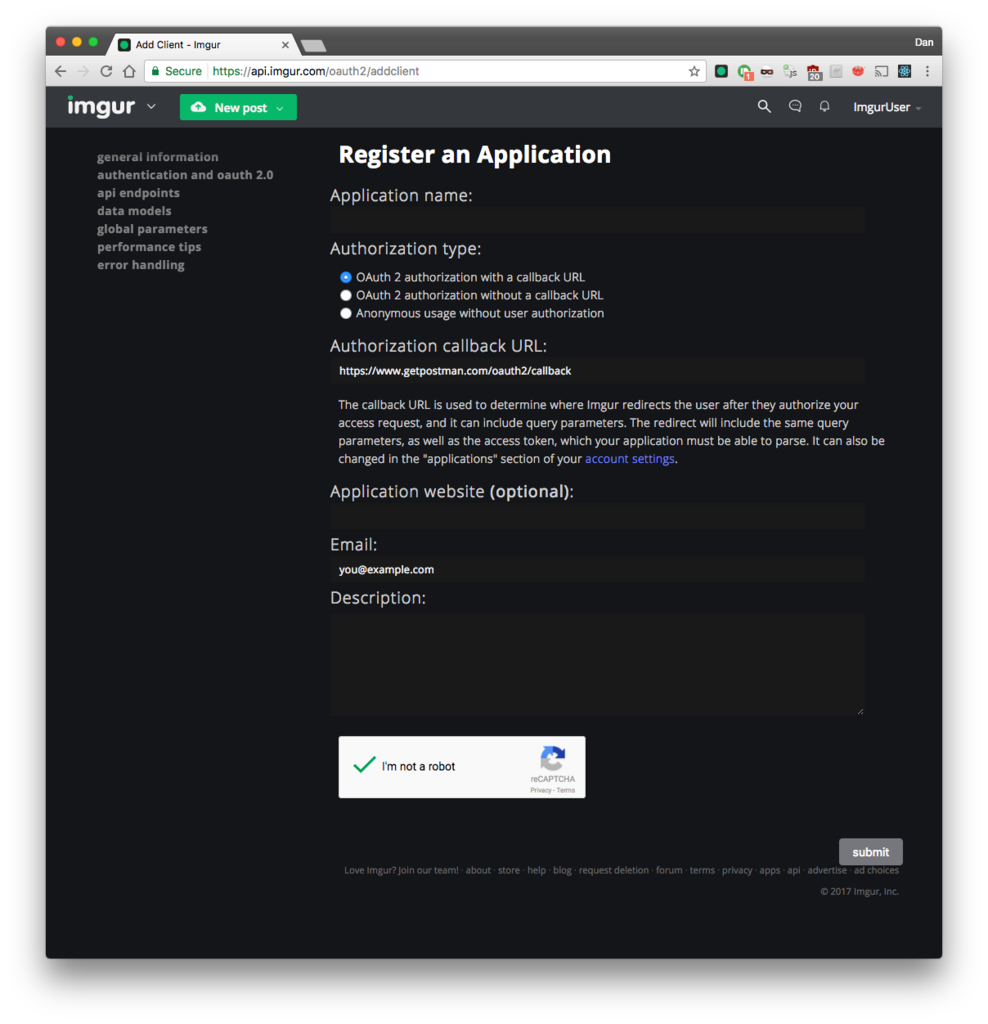This screenshot has height=1024, width=988.
Task: Click the Imgur logo
Action: pyautogui.click(x=101, y=106)
